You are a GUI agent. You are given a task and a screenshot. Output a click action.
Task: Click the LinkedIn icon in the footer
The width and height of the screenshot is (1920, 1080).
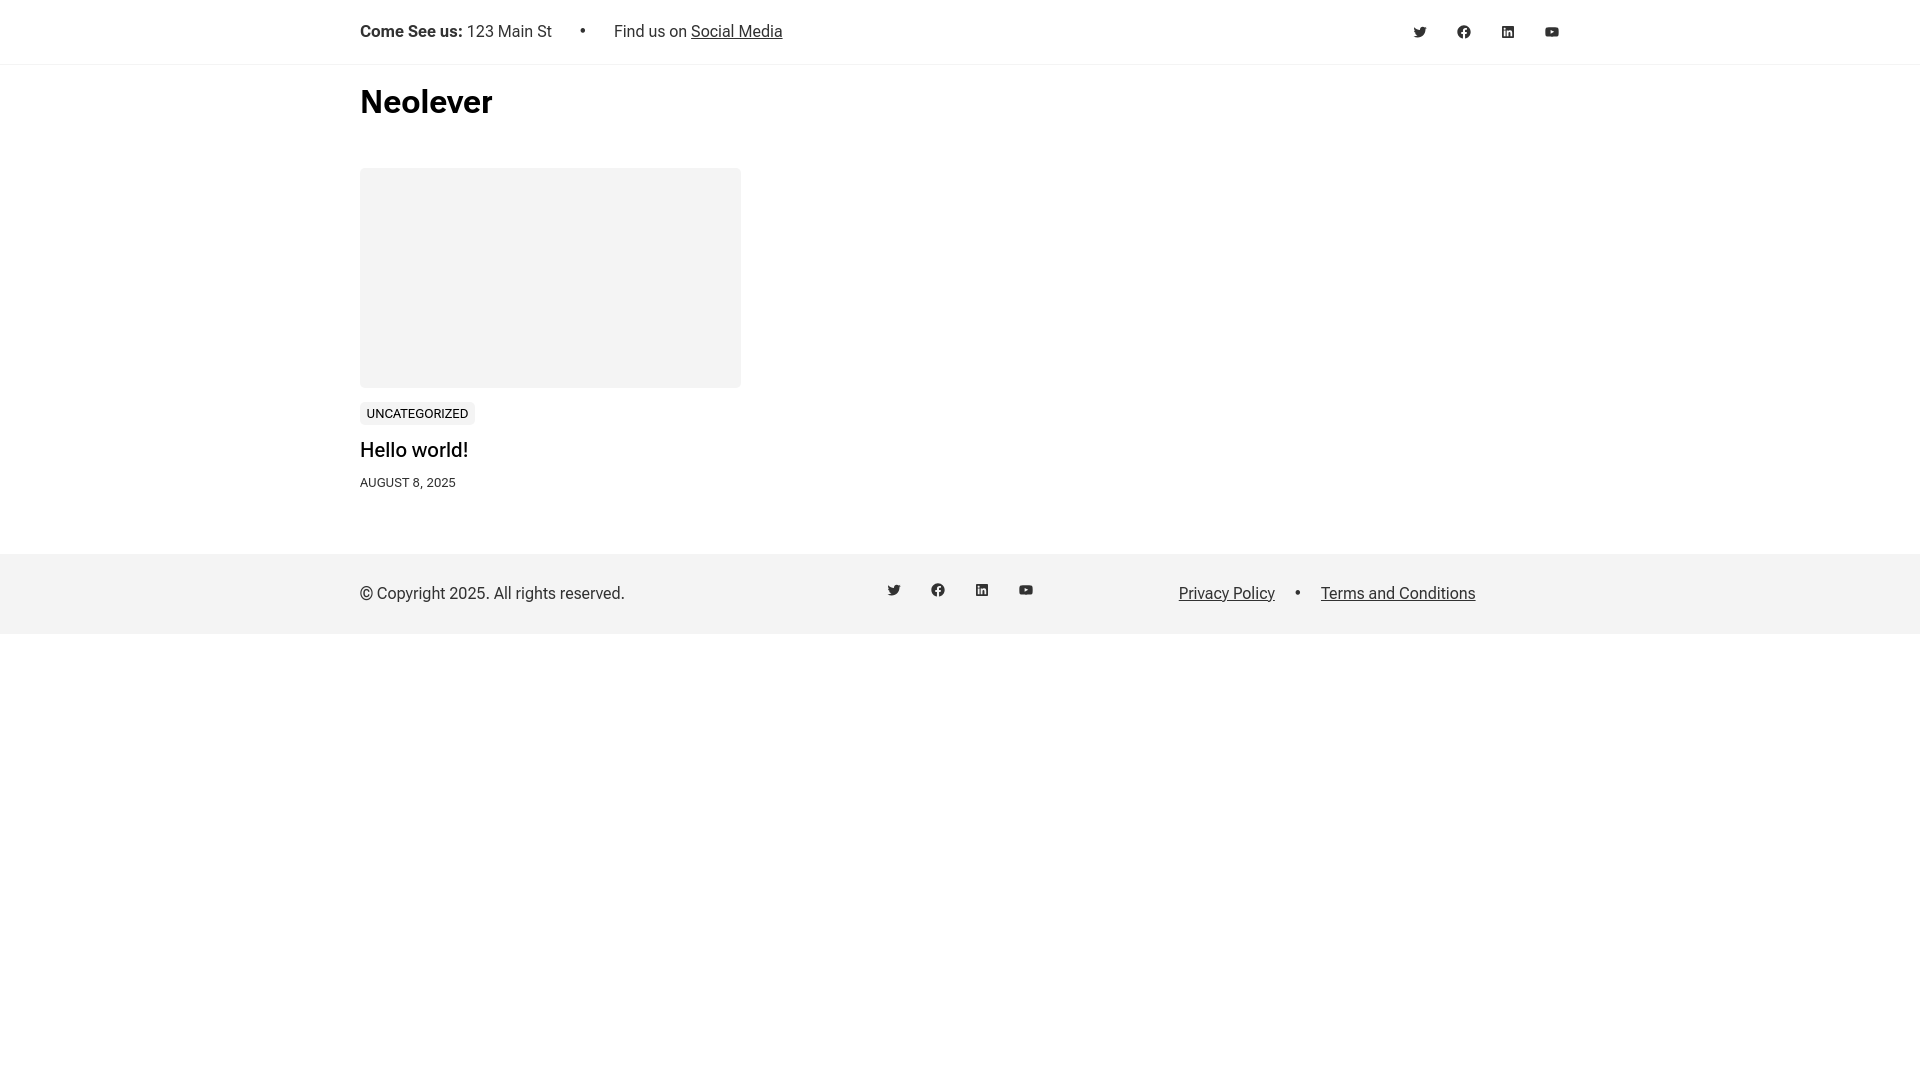point(982,590)
